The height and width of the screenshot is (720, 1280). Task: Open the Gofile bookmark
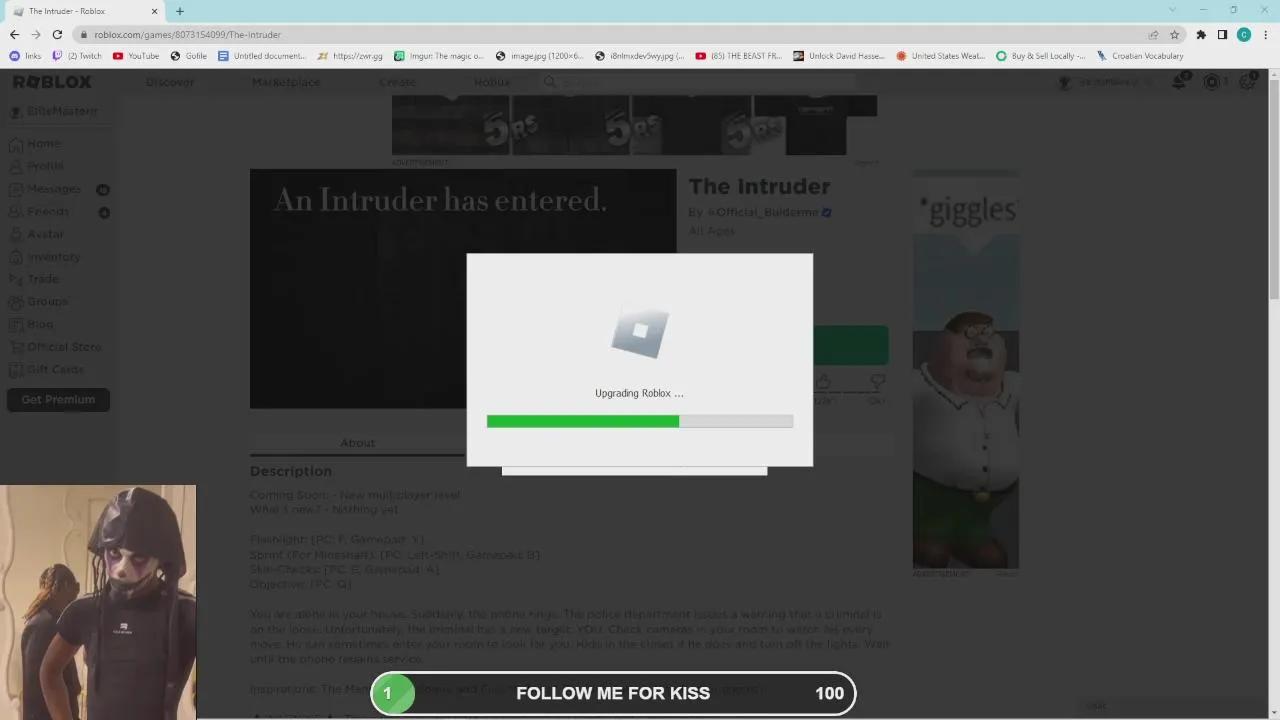189,56
